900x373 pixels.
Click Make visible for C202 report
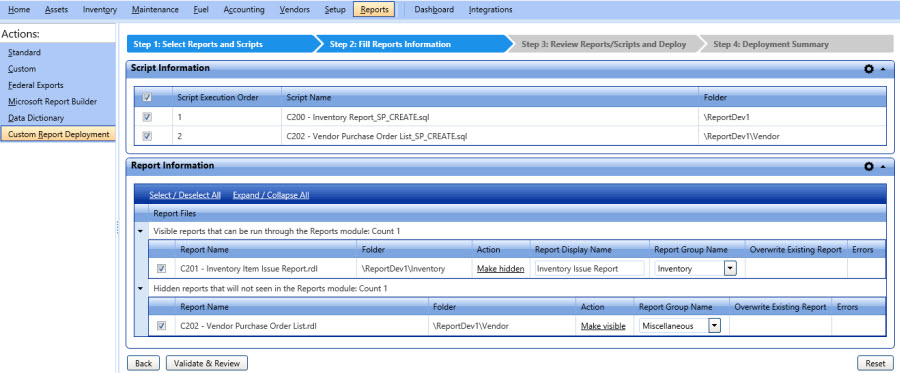tap(603, 326)
